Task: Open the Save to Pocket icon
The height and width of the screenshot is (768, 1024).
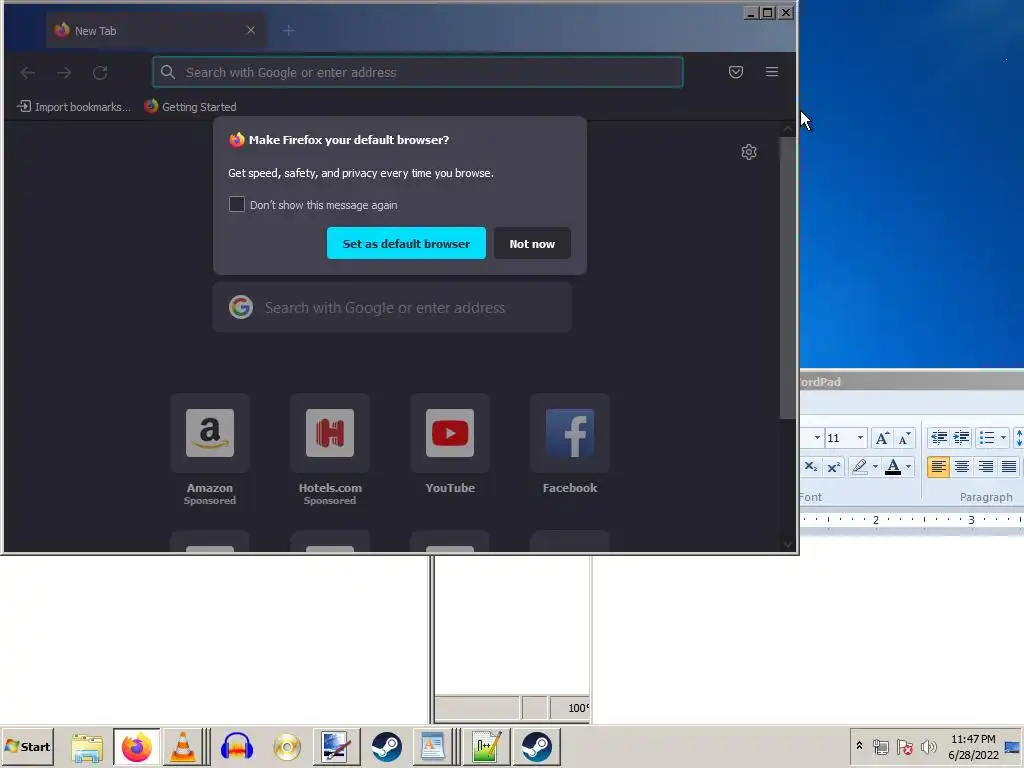Action: click(736, 72)
